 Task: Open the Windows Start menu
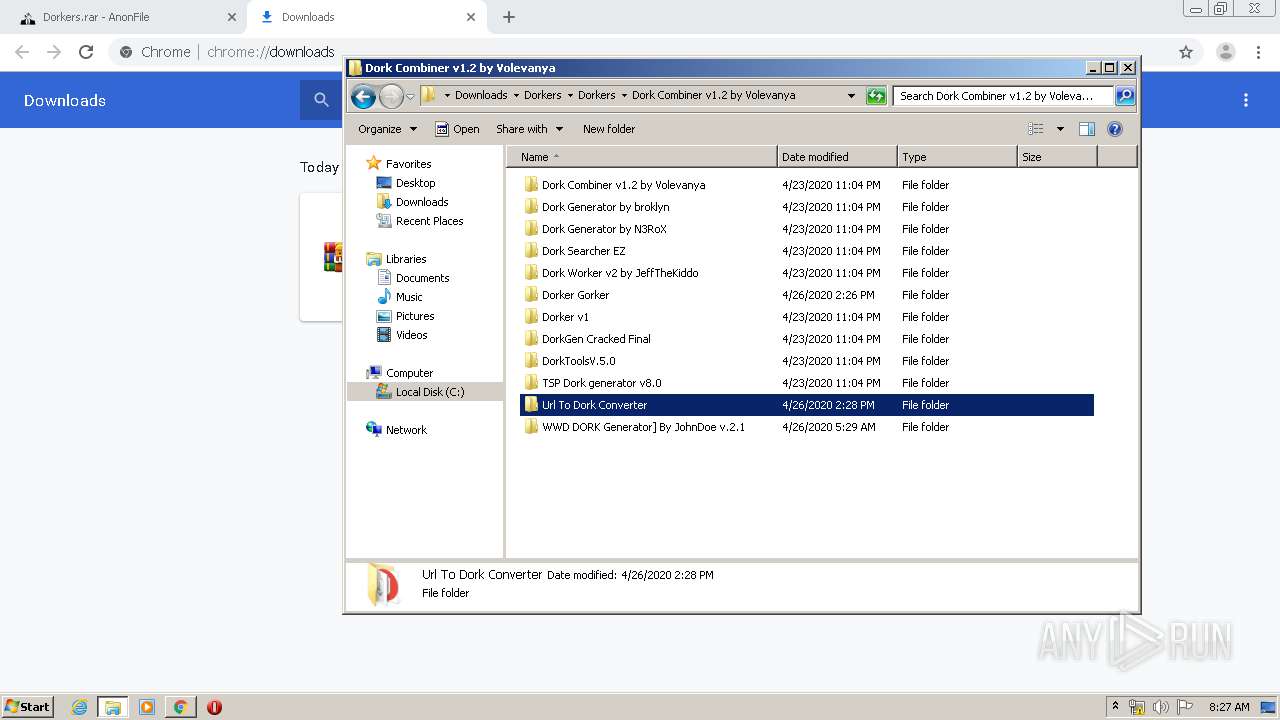[x=28, y=707]
